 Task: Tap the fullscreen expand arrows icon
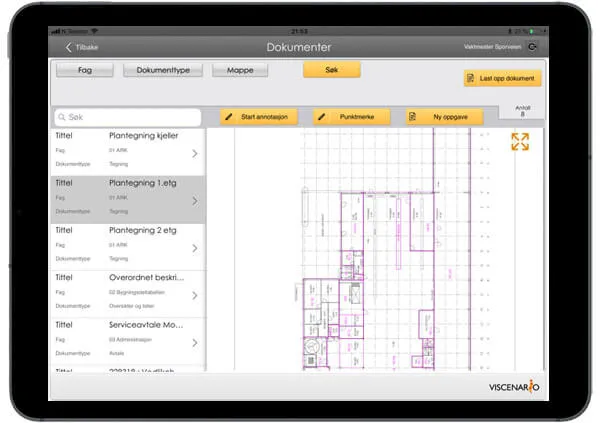[520, 142]
